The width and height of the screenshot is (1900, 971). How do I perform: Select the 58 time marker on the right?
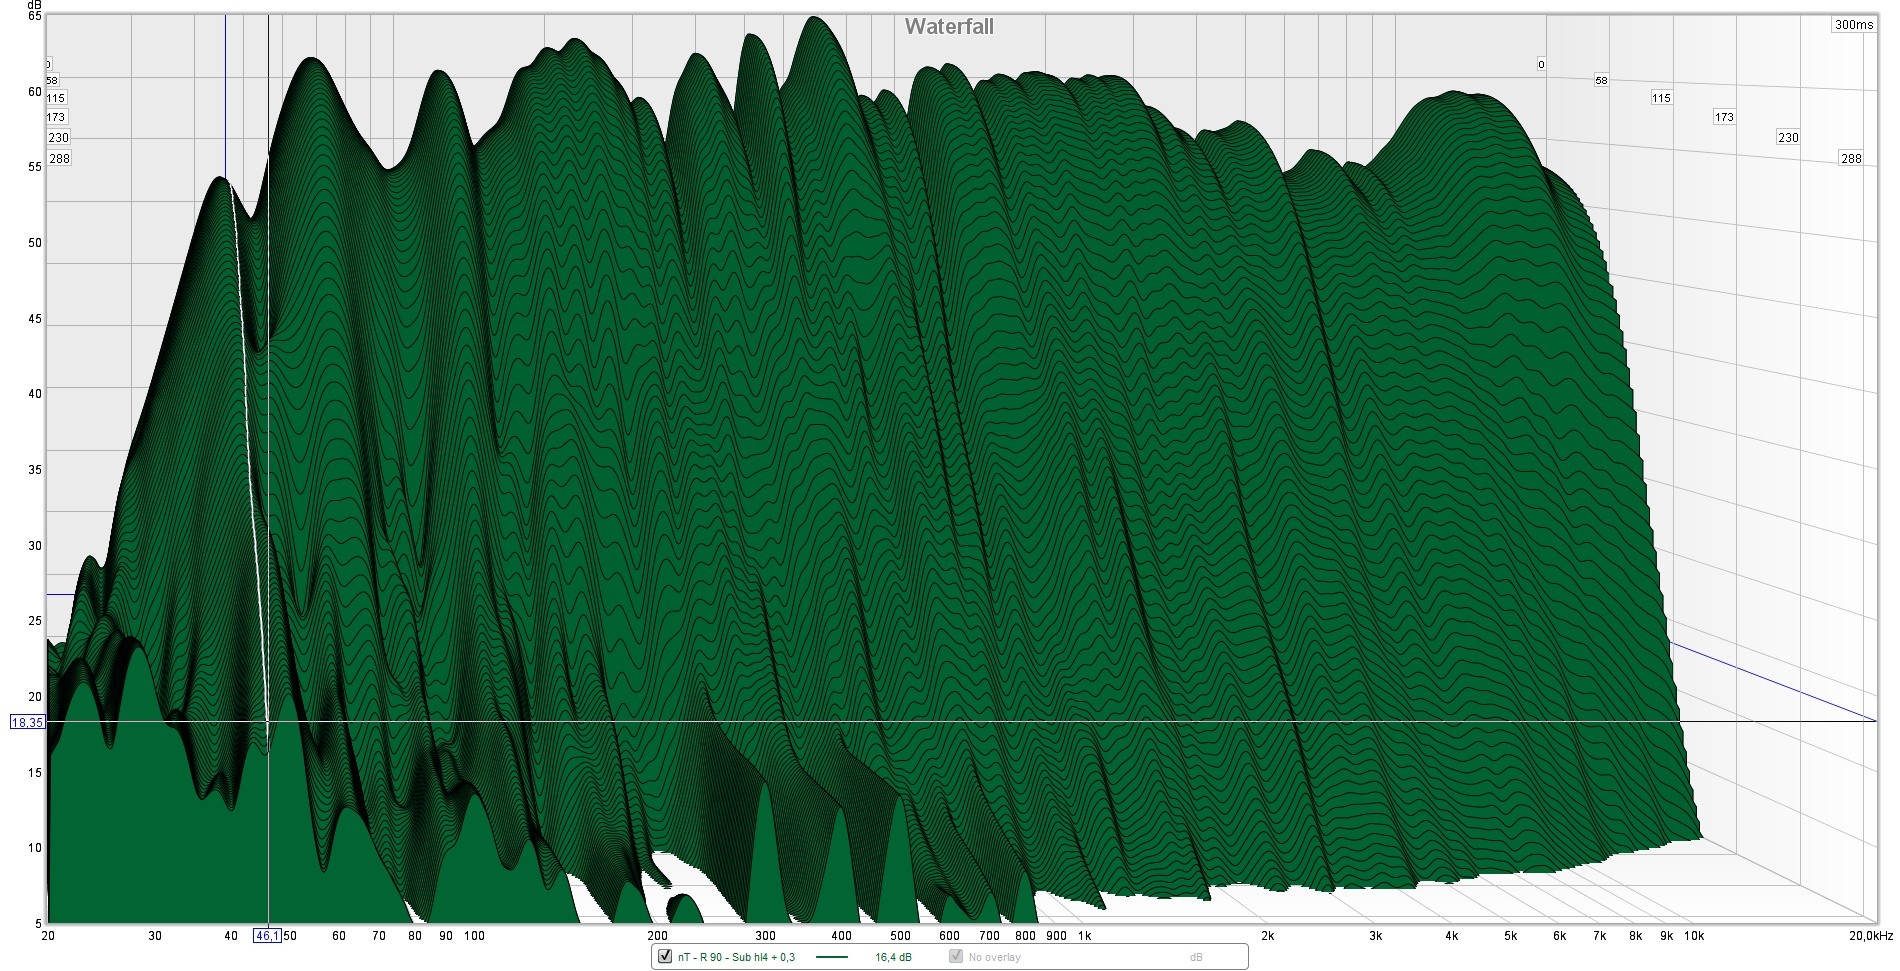(x=1601, y=80)
